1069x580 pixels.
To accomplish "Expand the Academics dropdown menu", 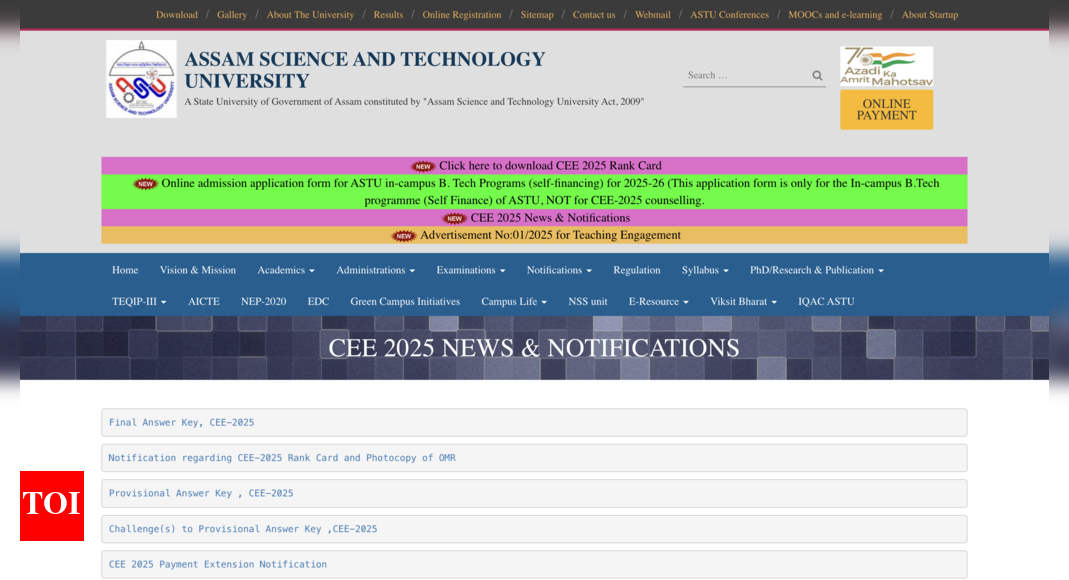I will 285,270.
